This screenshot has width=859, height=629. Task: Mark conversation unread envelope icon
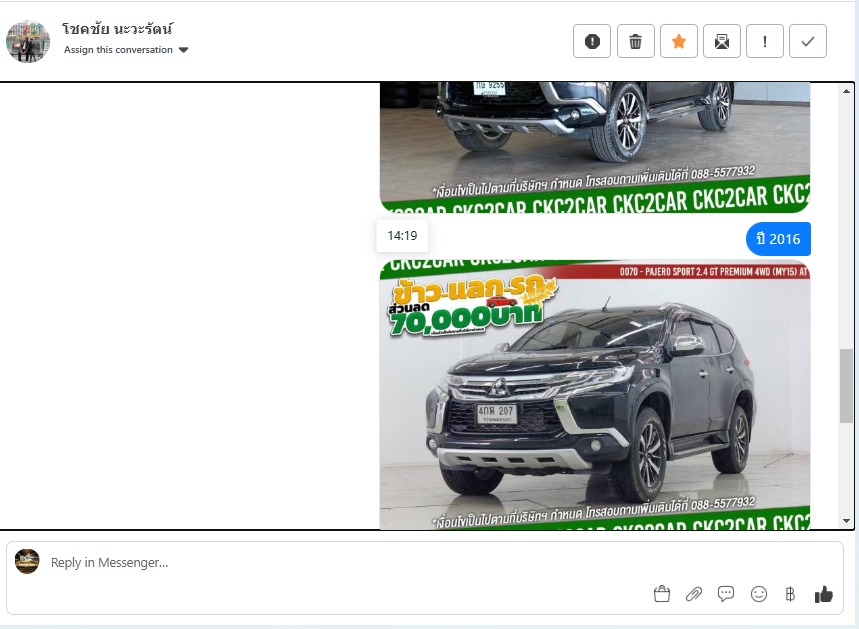(722, 41)
